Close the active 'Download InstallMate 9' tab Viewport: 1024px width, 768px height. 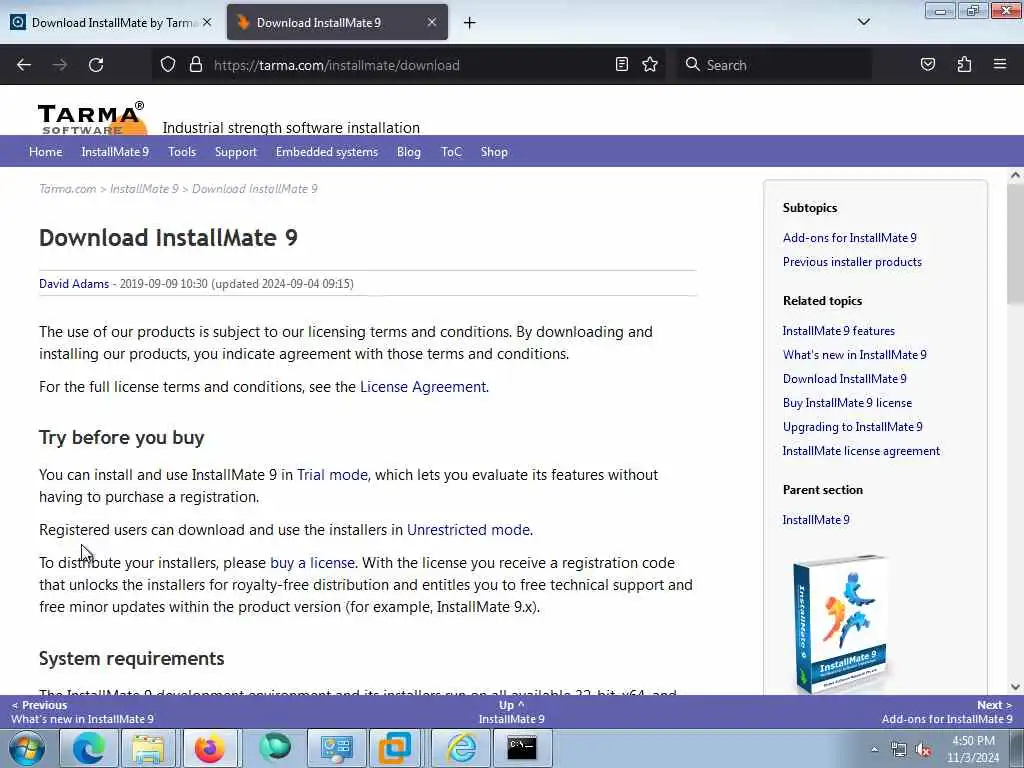coord(432,22)
